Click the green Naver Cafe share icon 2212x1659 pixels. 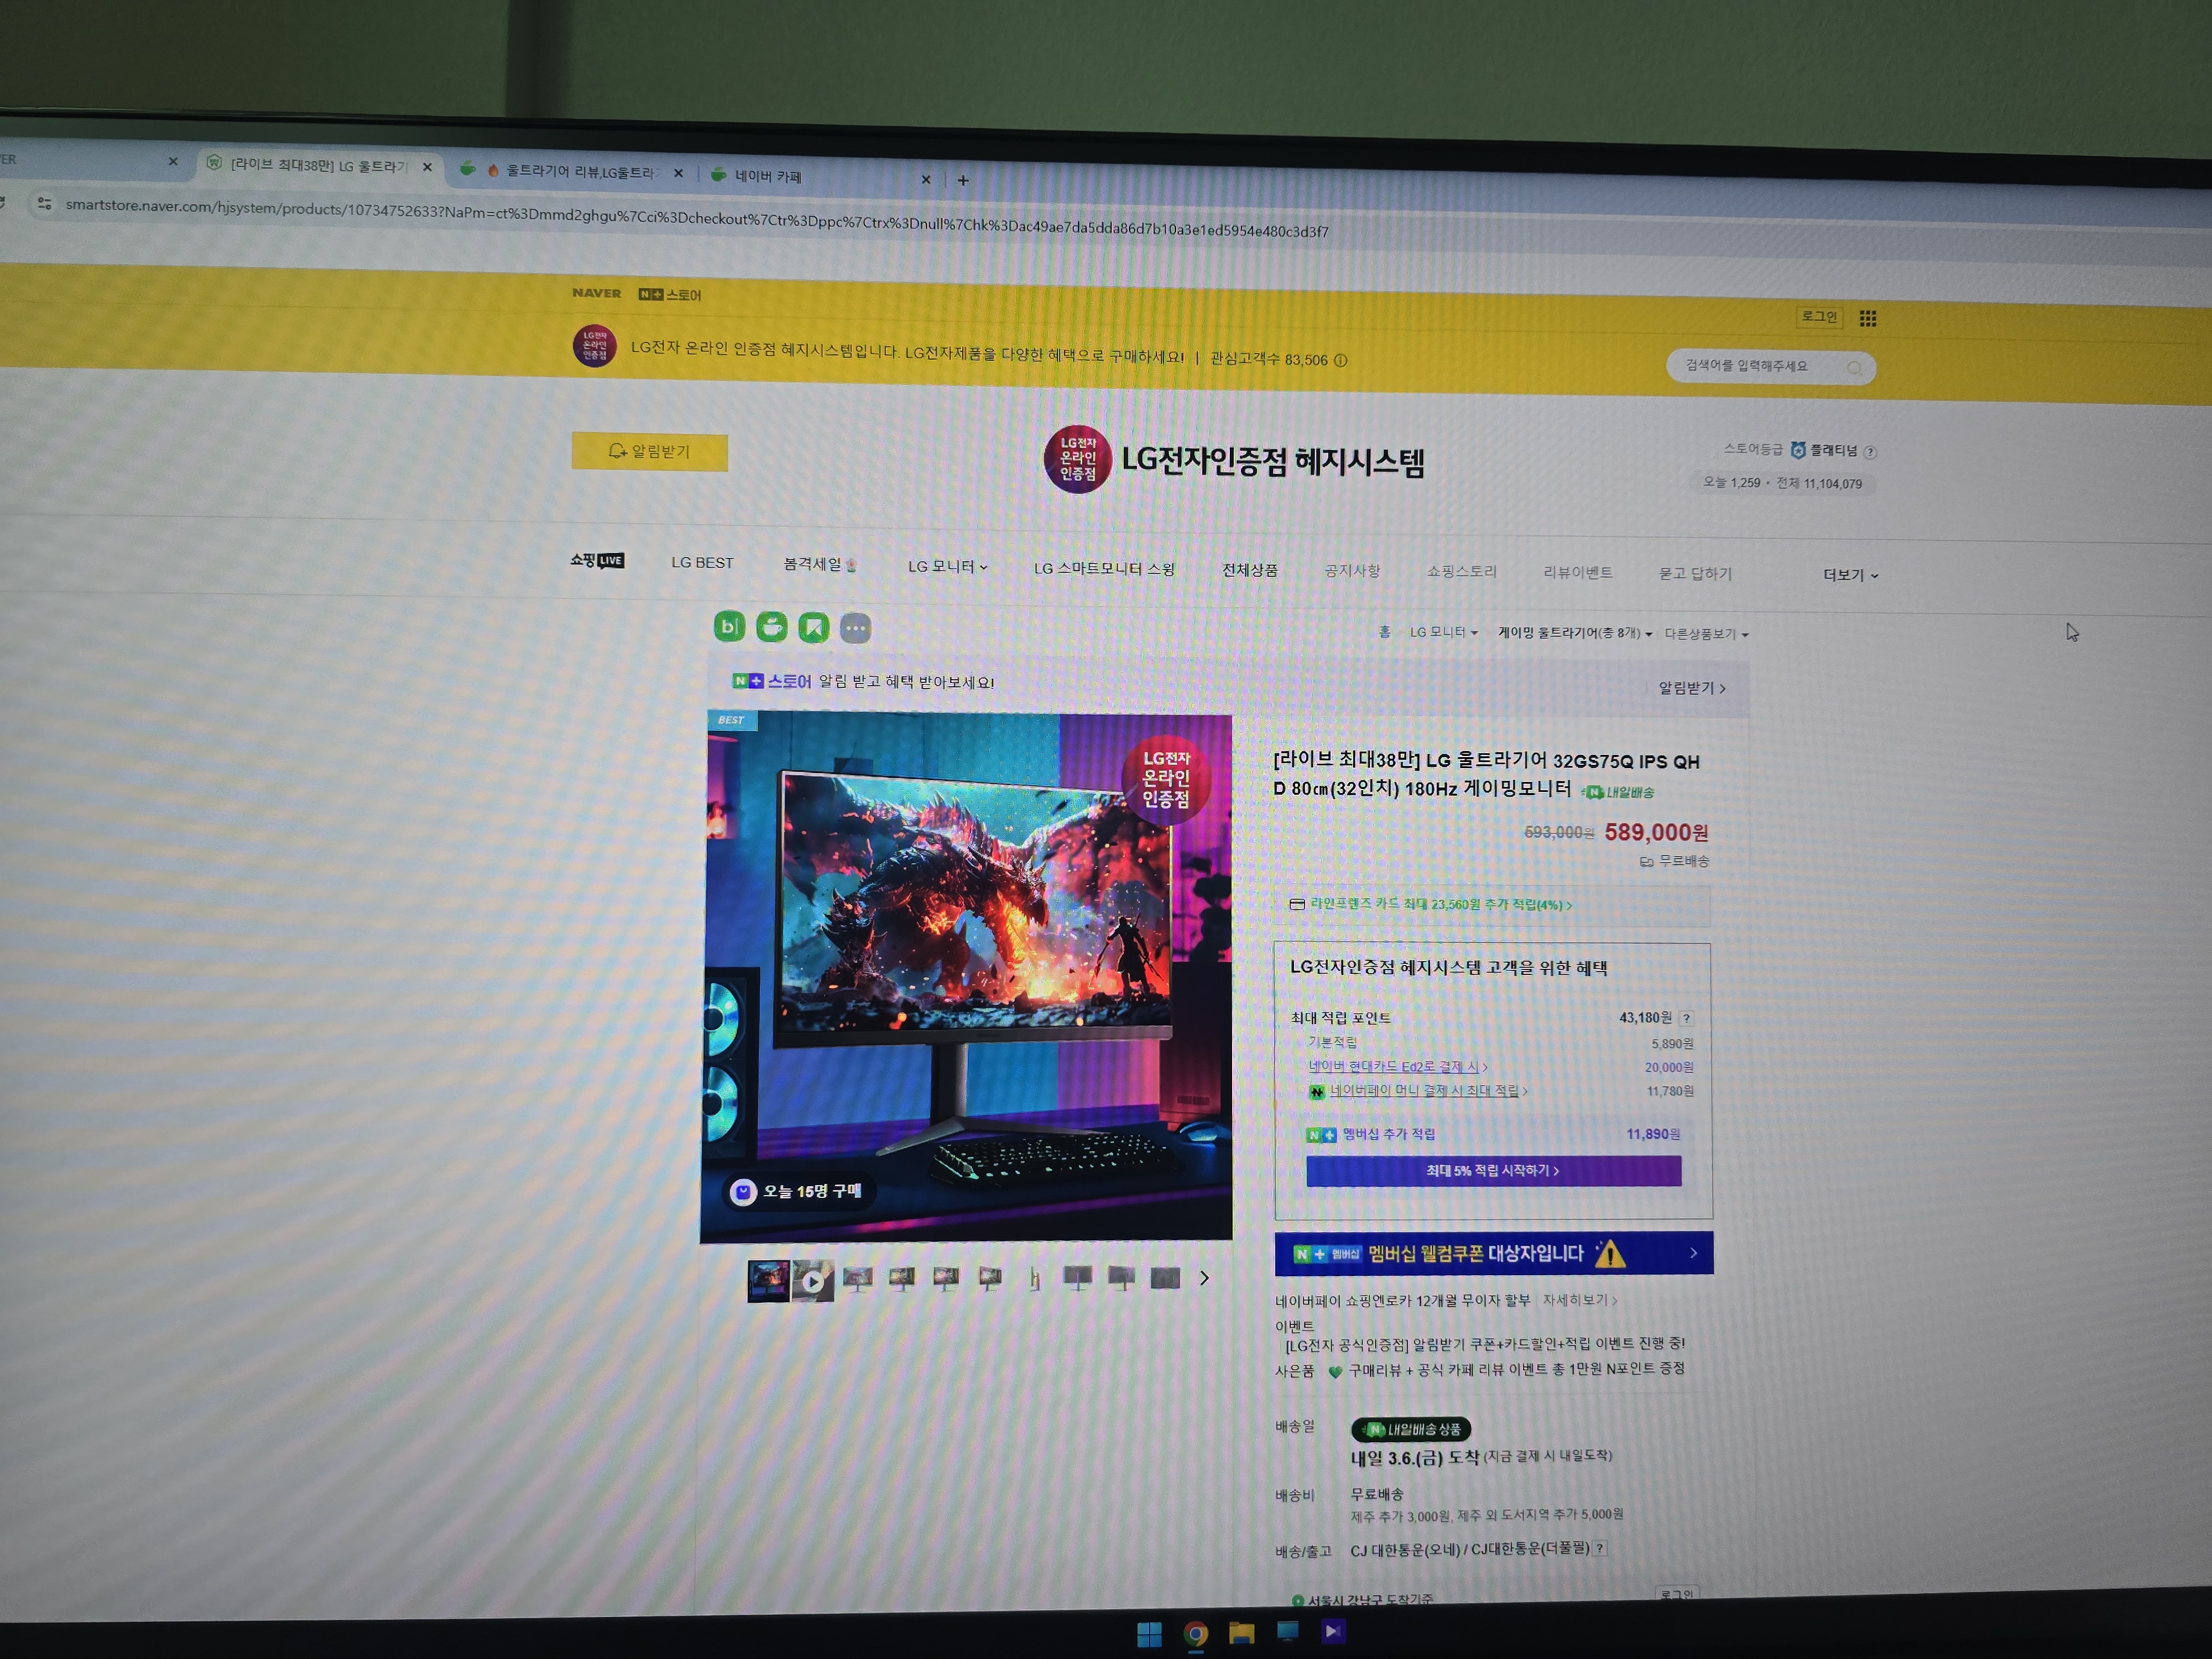click(x=771, y=627)
